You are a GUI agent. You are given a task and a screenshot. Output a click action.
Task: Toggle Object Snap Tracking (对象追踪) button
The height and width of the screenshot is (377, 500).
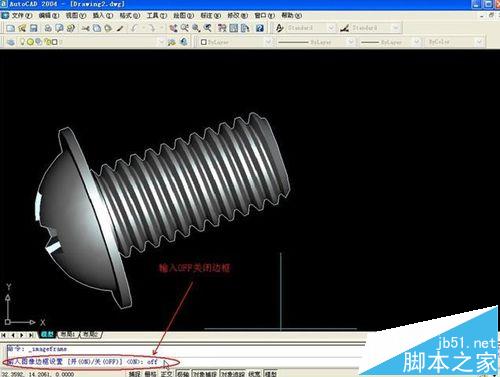click(x=233, y=374)
